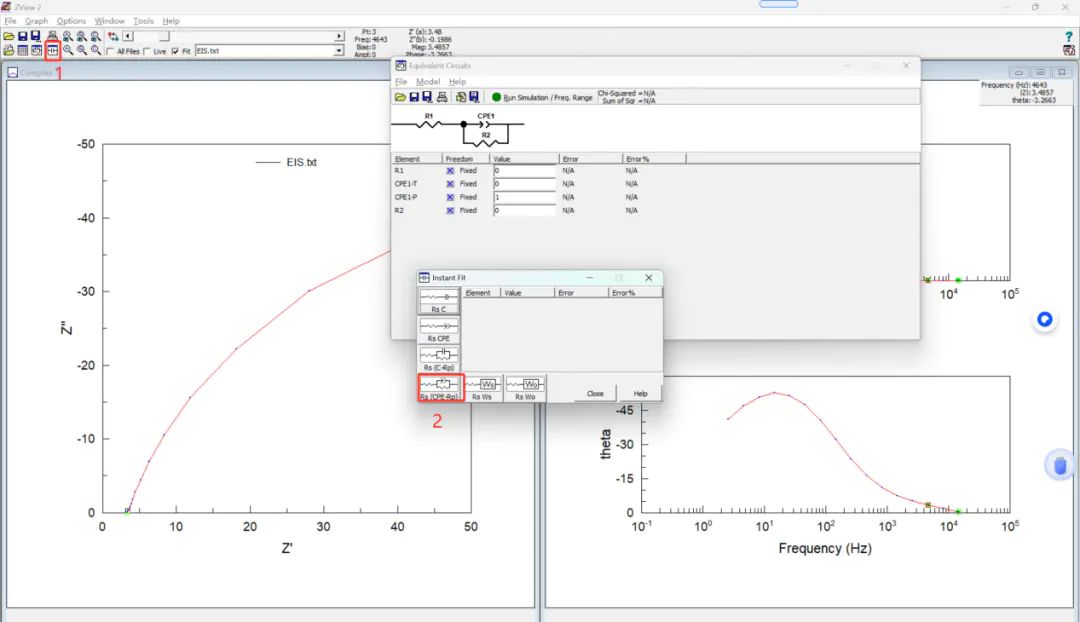Open the Model menu in Equivalent Circuits
This screenshot has width=1080, height=622.
[x=427, y=82]
